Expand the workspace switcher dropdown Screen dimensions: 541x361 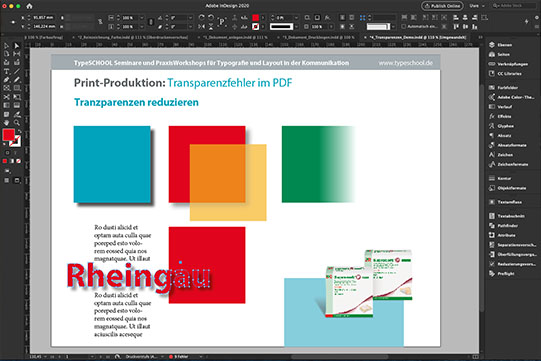tap(477, 6)
